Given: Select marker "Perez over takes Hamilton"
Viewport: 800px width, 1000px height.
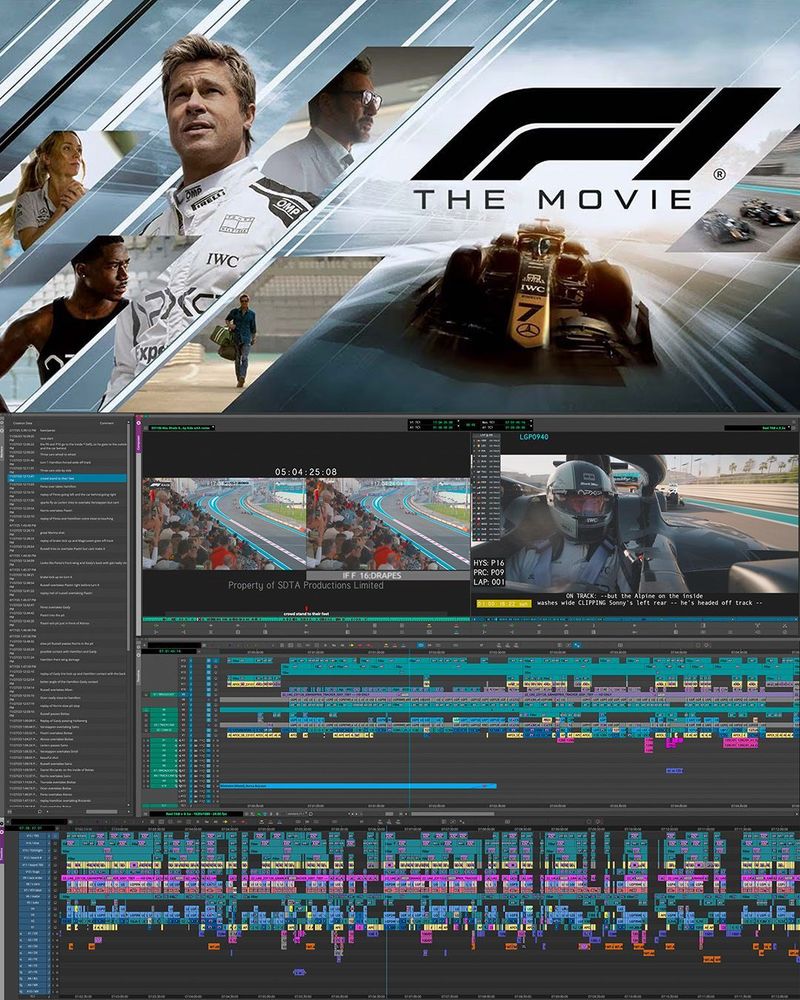Looking at the screenshot, I should 67,487.
